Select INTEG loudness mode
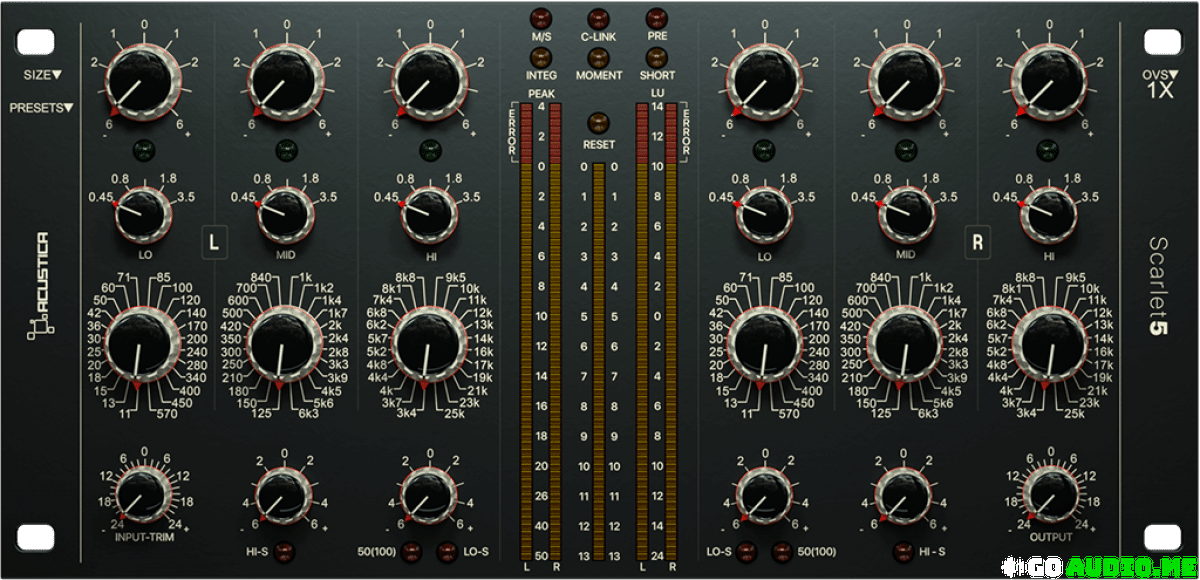The width and height of the screenshot is (1200, 580). tap(541, 56)
